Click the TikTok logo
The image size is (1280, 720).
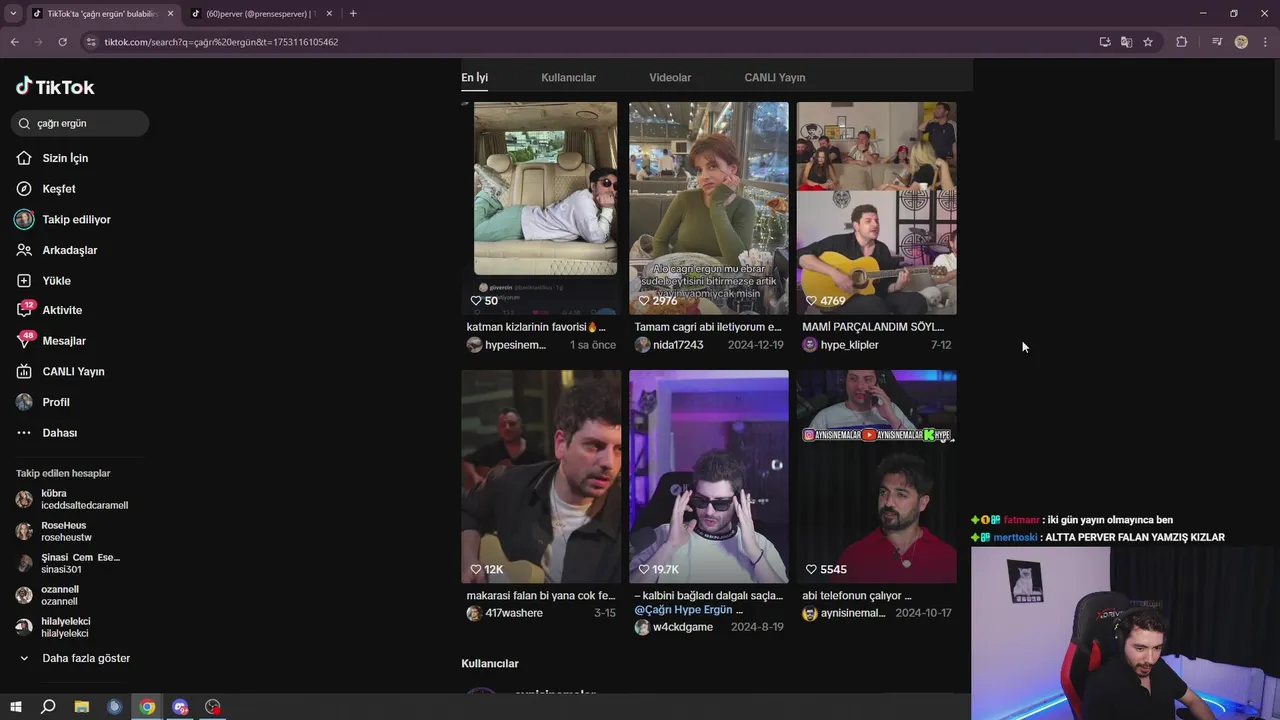click(x=55, y=86)
